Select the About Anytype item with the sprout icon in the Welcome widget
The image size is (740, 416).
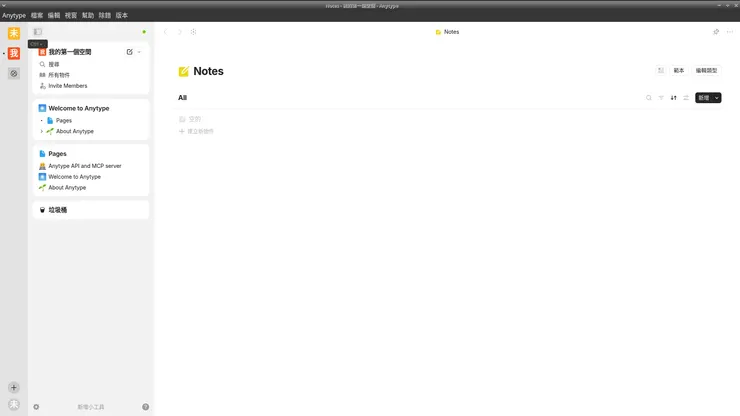(75, 131)
